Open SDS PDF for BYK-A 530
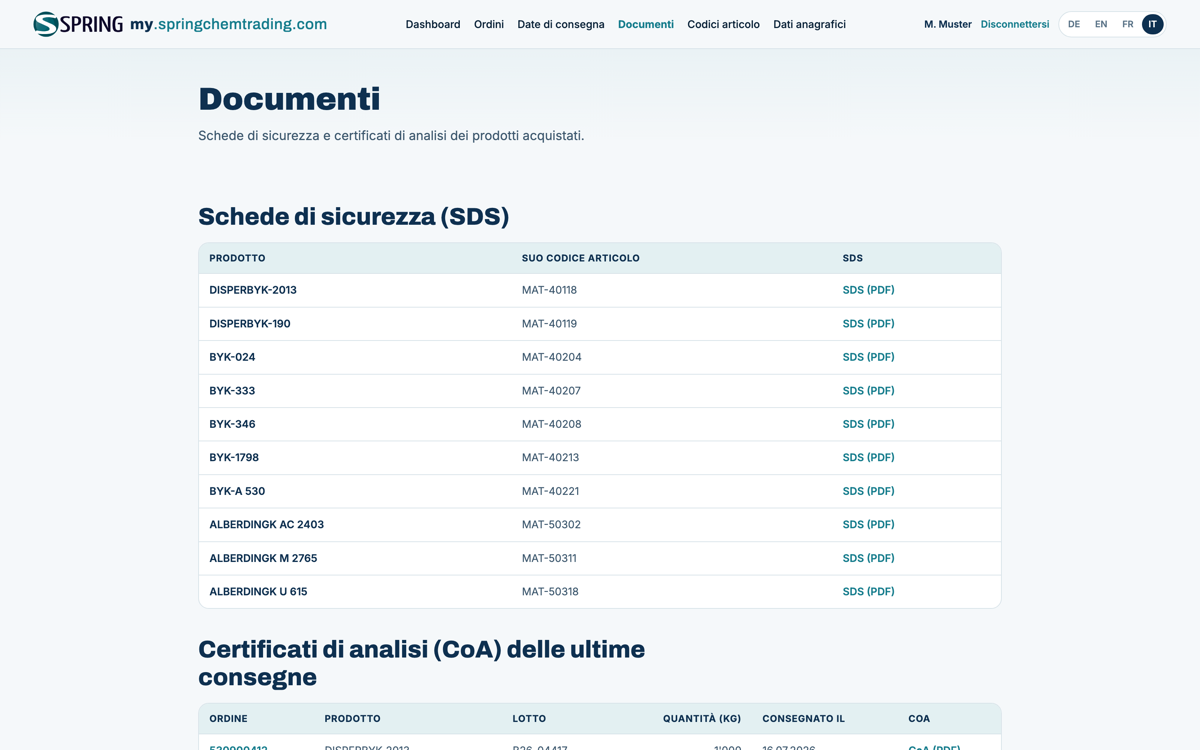 (x=868, y=491)
